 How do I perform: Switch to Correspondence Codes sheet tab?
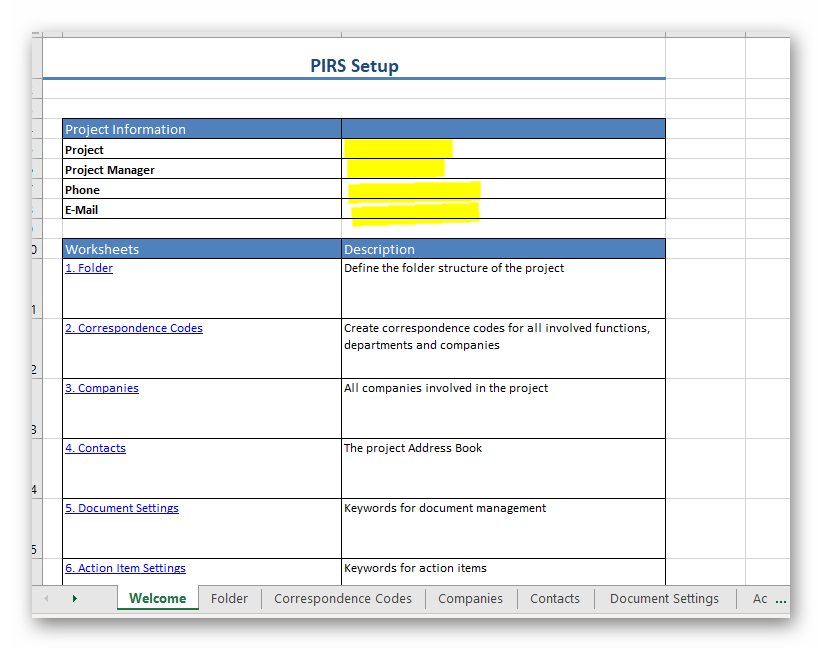[342, 599]
